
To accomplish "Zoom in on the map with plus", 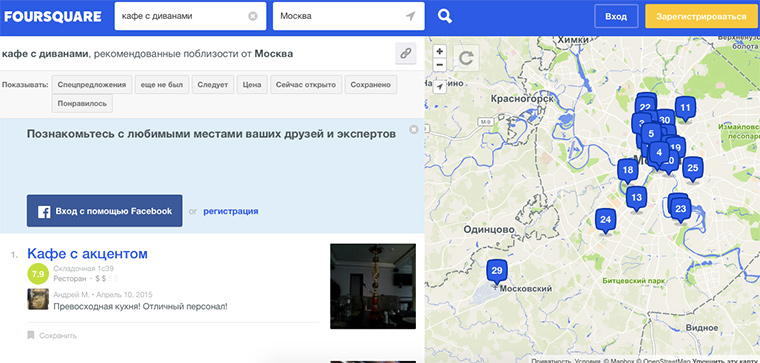I will pos(439,51).
